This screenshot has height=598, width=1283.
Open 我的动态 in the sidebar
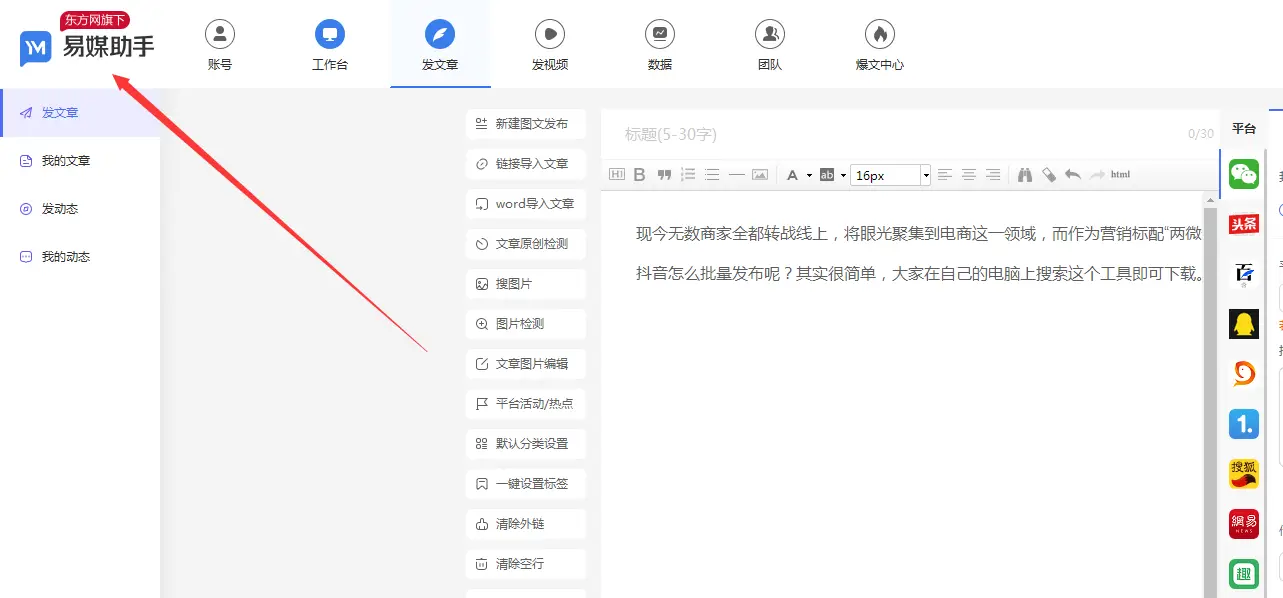(80, 257)
